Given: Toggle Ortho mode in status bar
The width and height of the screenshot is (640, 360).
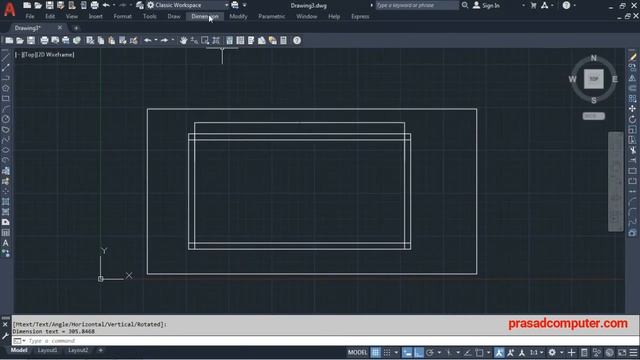Looking at the screenshot, I should click(x=418, y=352).
